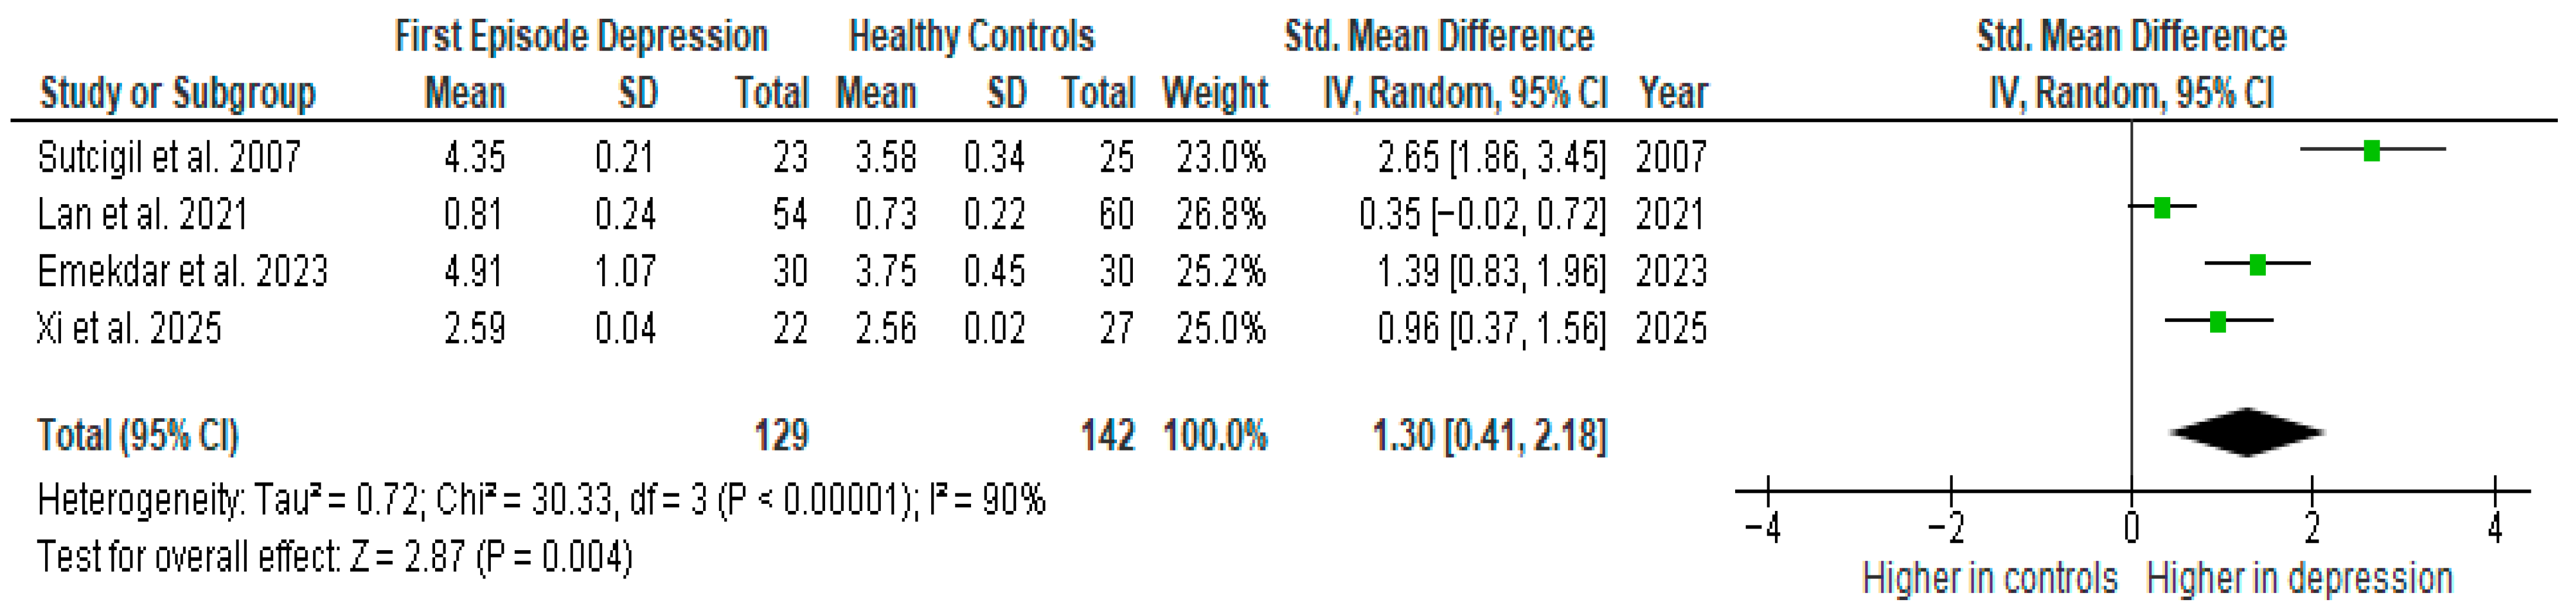2576x613 pixels.
Task: Click the green square for Lan 2021
Action: click(2162, 208)
